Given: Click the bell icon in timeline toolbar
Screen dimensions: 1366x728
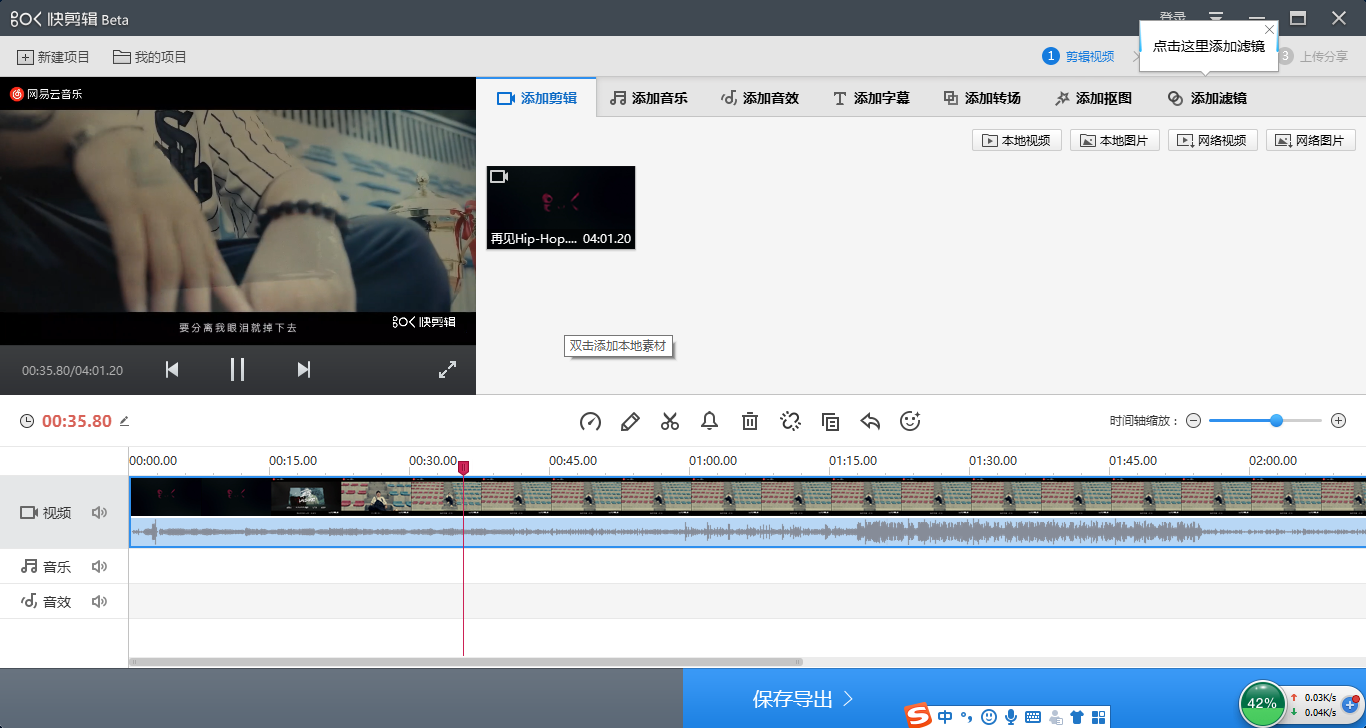Looking at the screenshot, I should click(710, 421).
